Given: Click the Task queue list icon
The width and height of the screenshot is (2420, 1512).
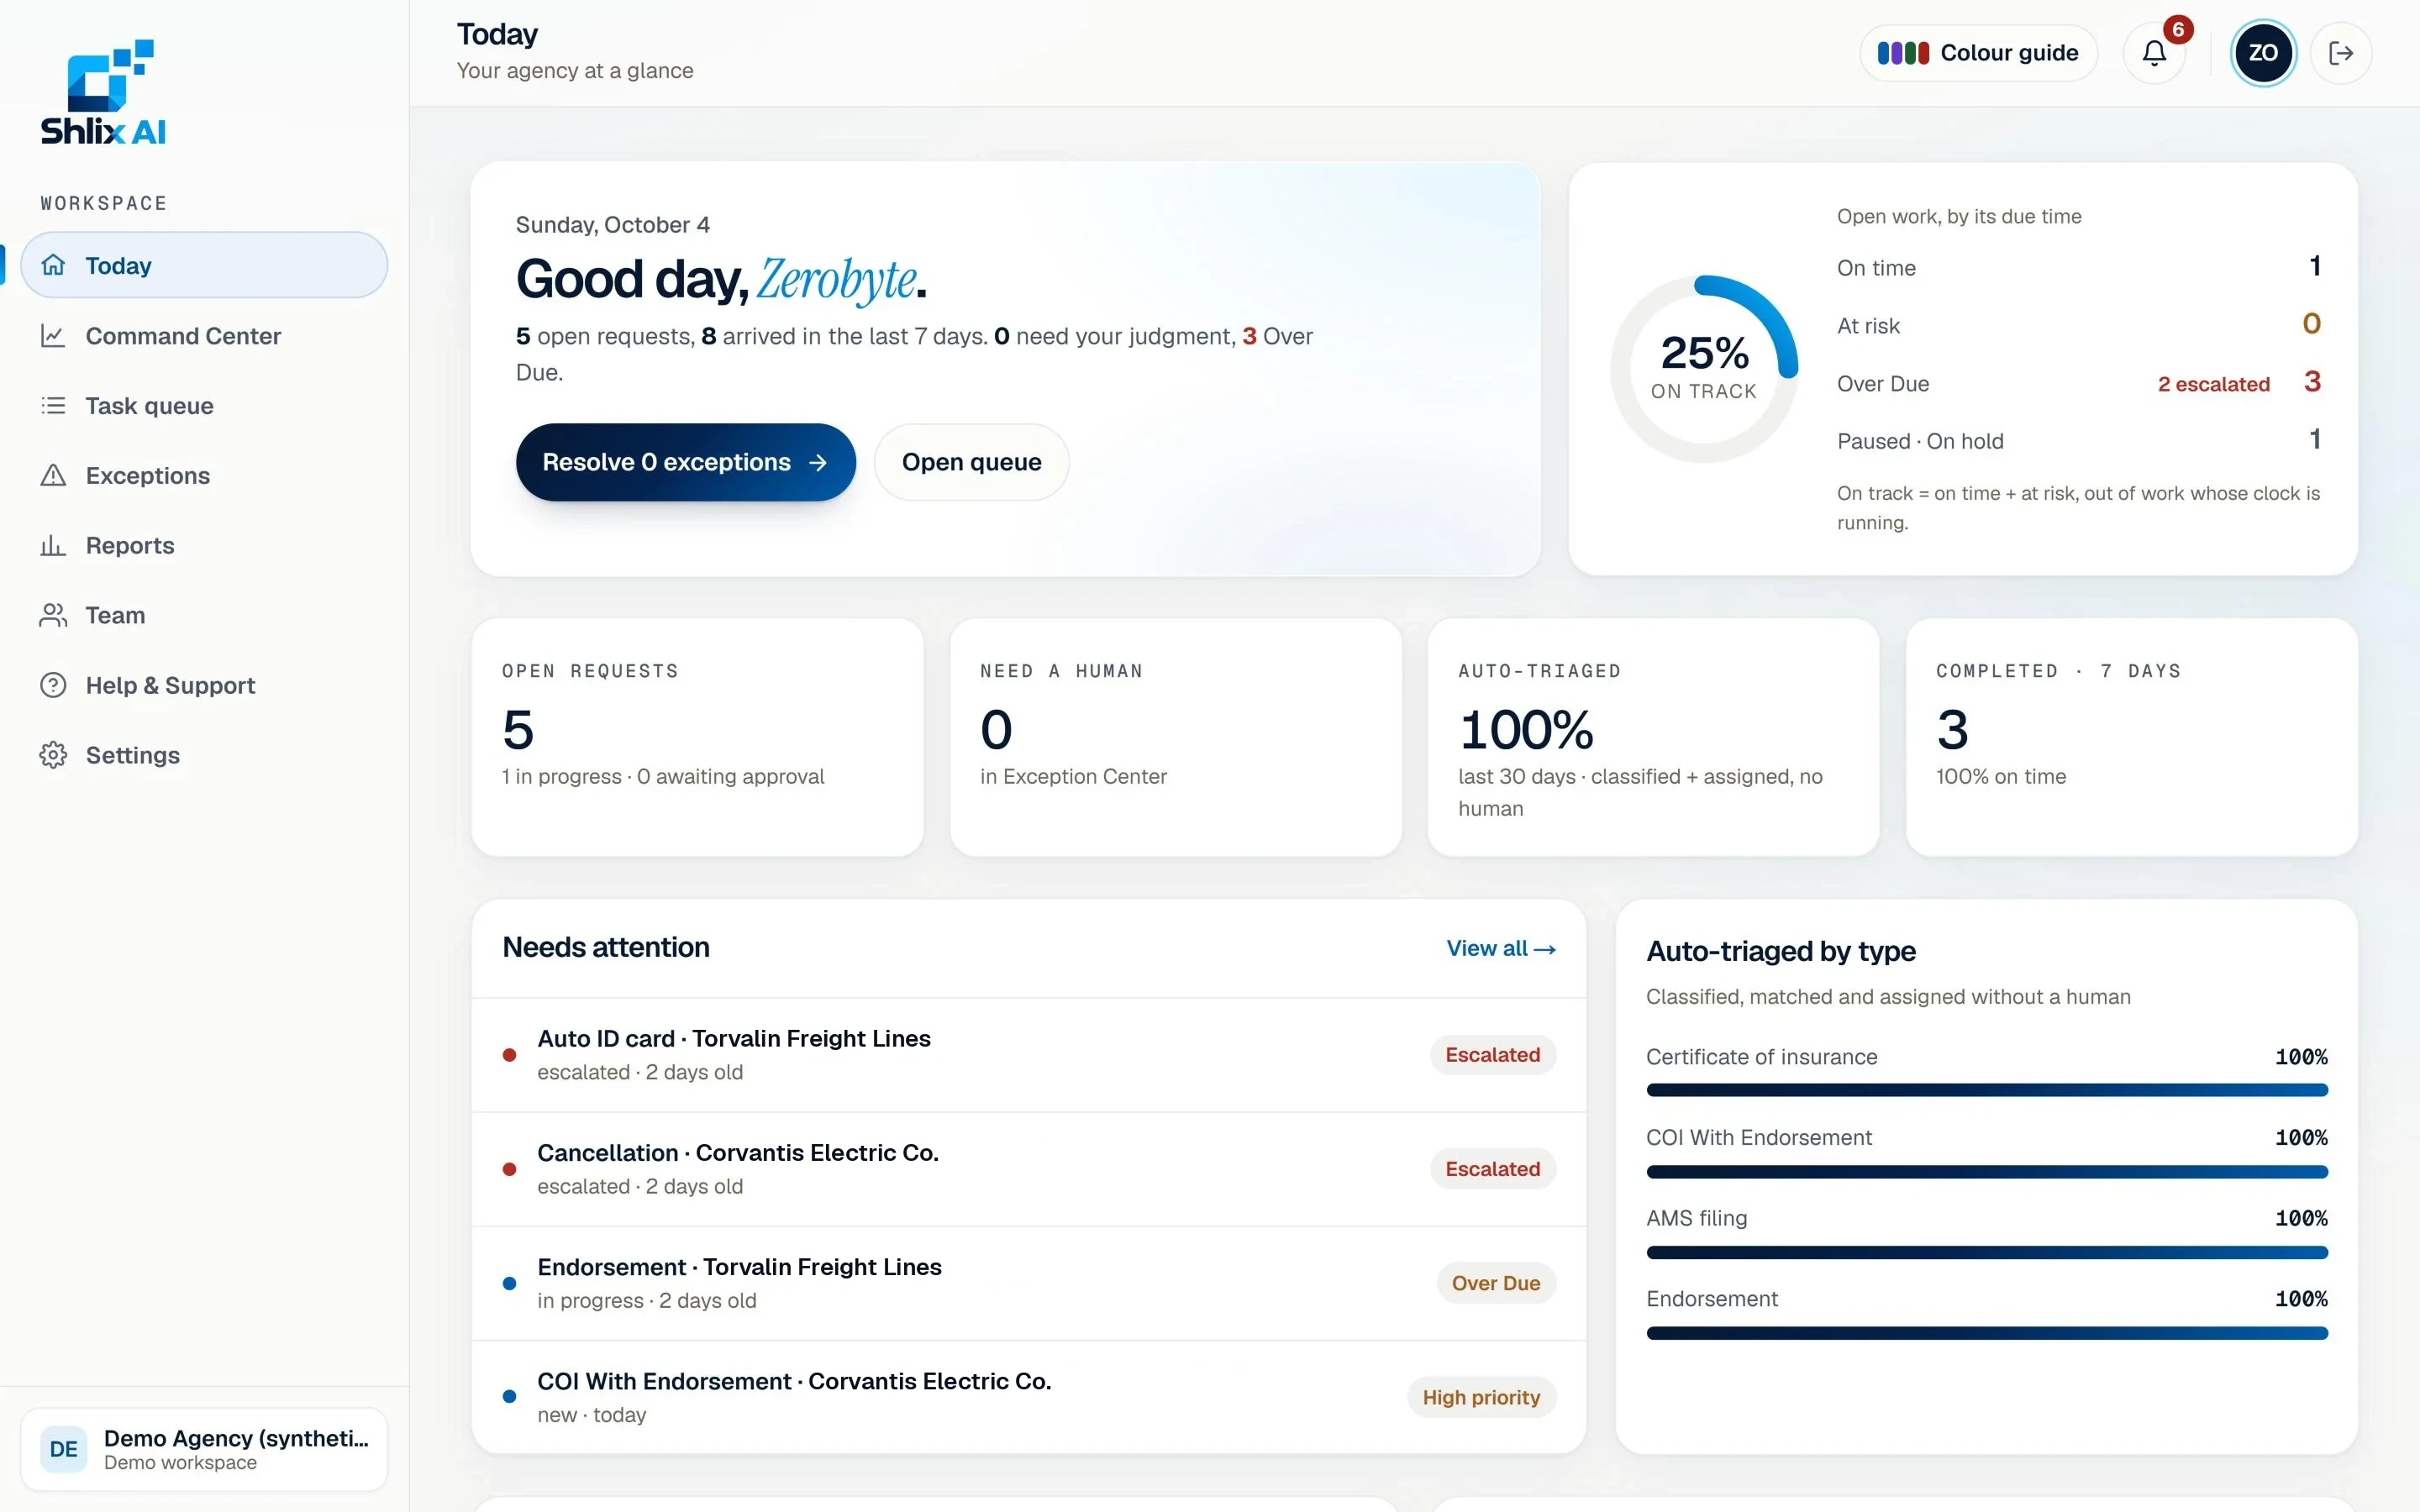Looking at the screenshot, I should click(x=53, y=405).
